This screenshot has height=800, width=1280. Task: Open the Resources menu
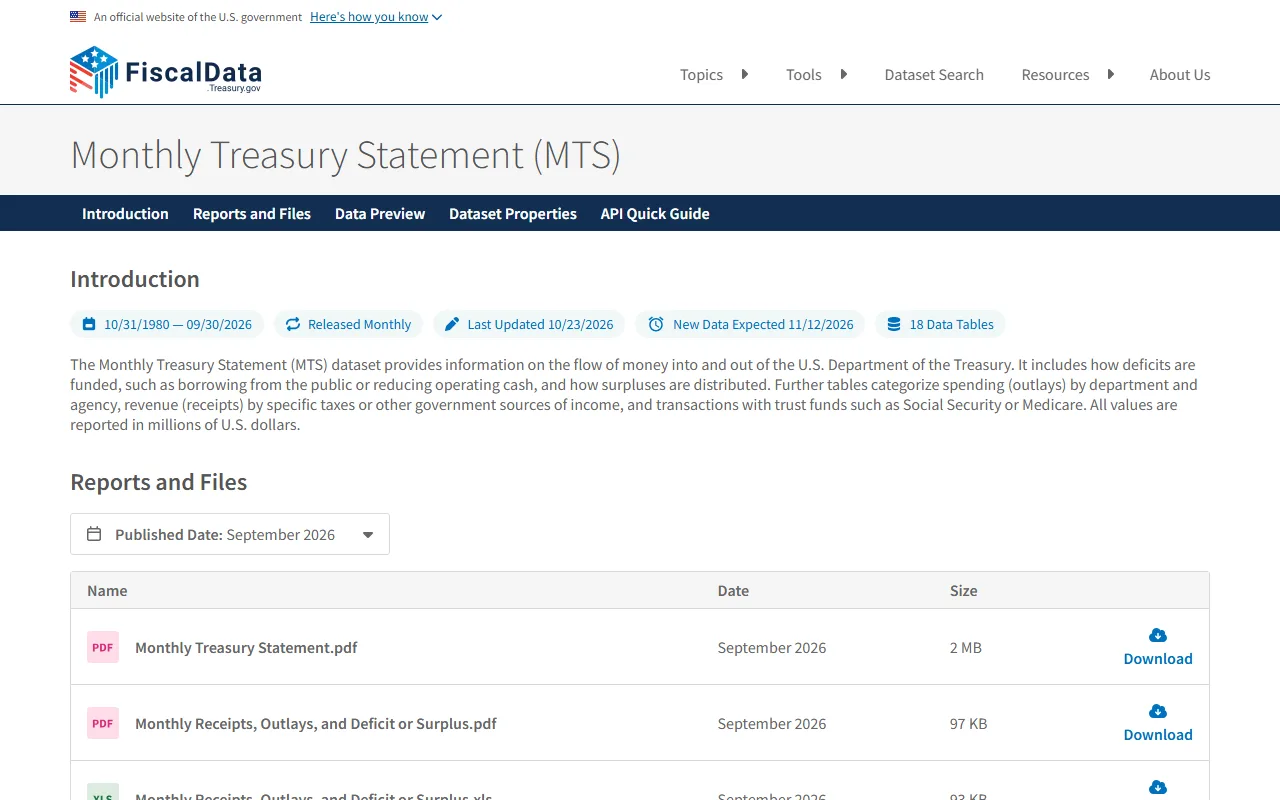point(1055,74)
